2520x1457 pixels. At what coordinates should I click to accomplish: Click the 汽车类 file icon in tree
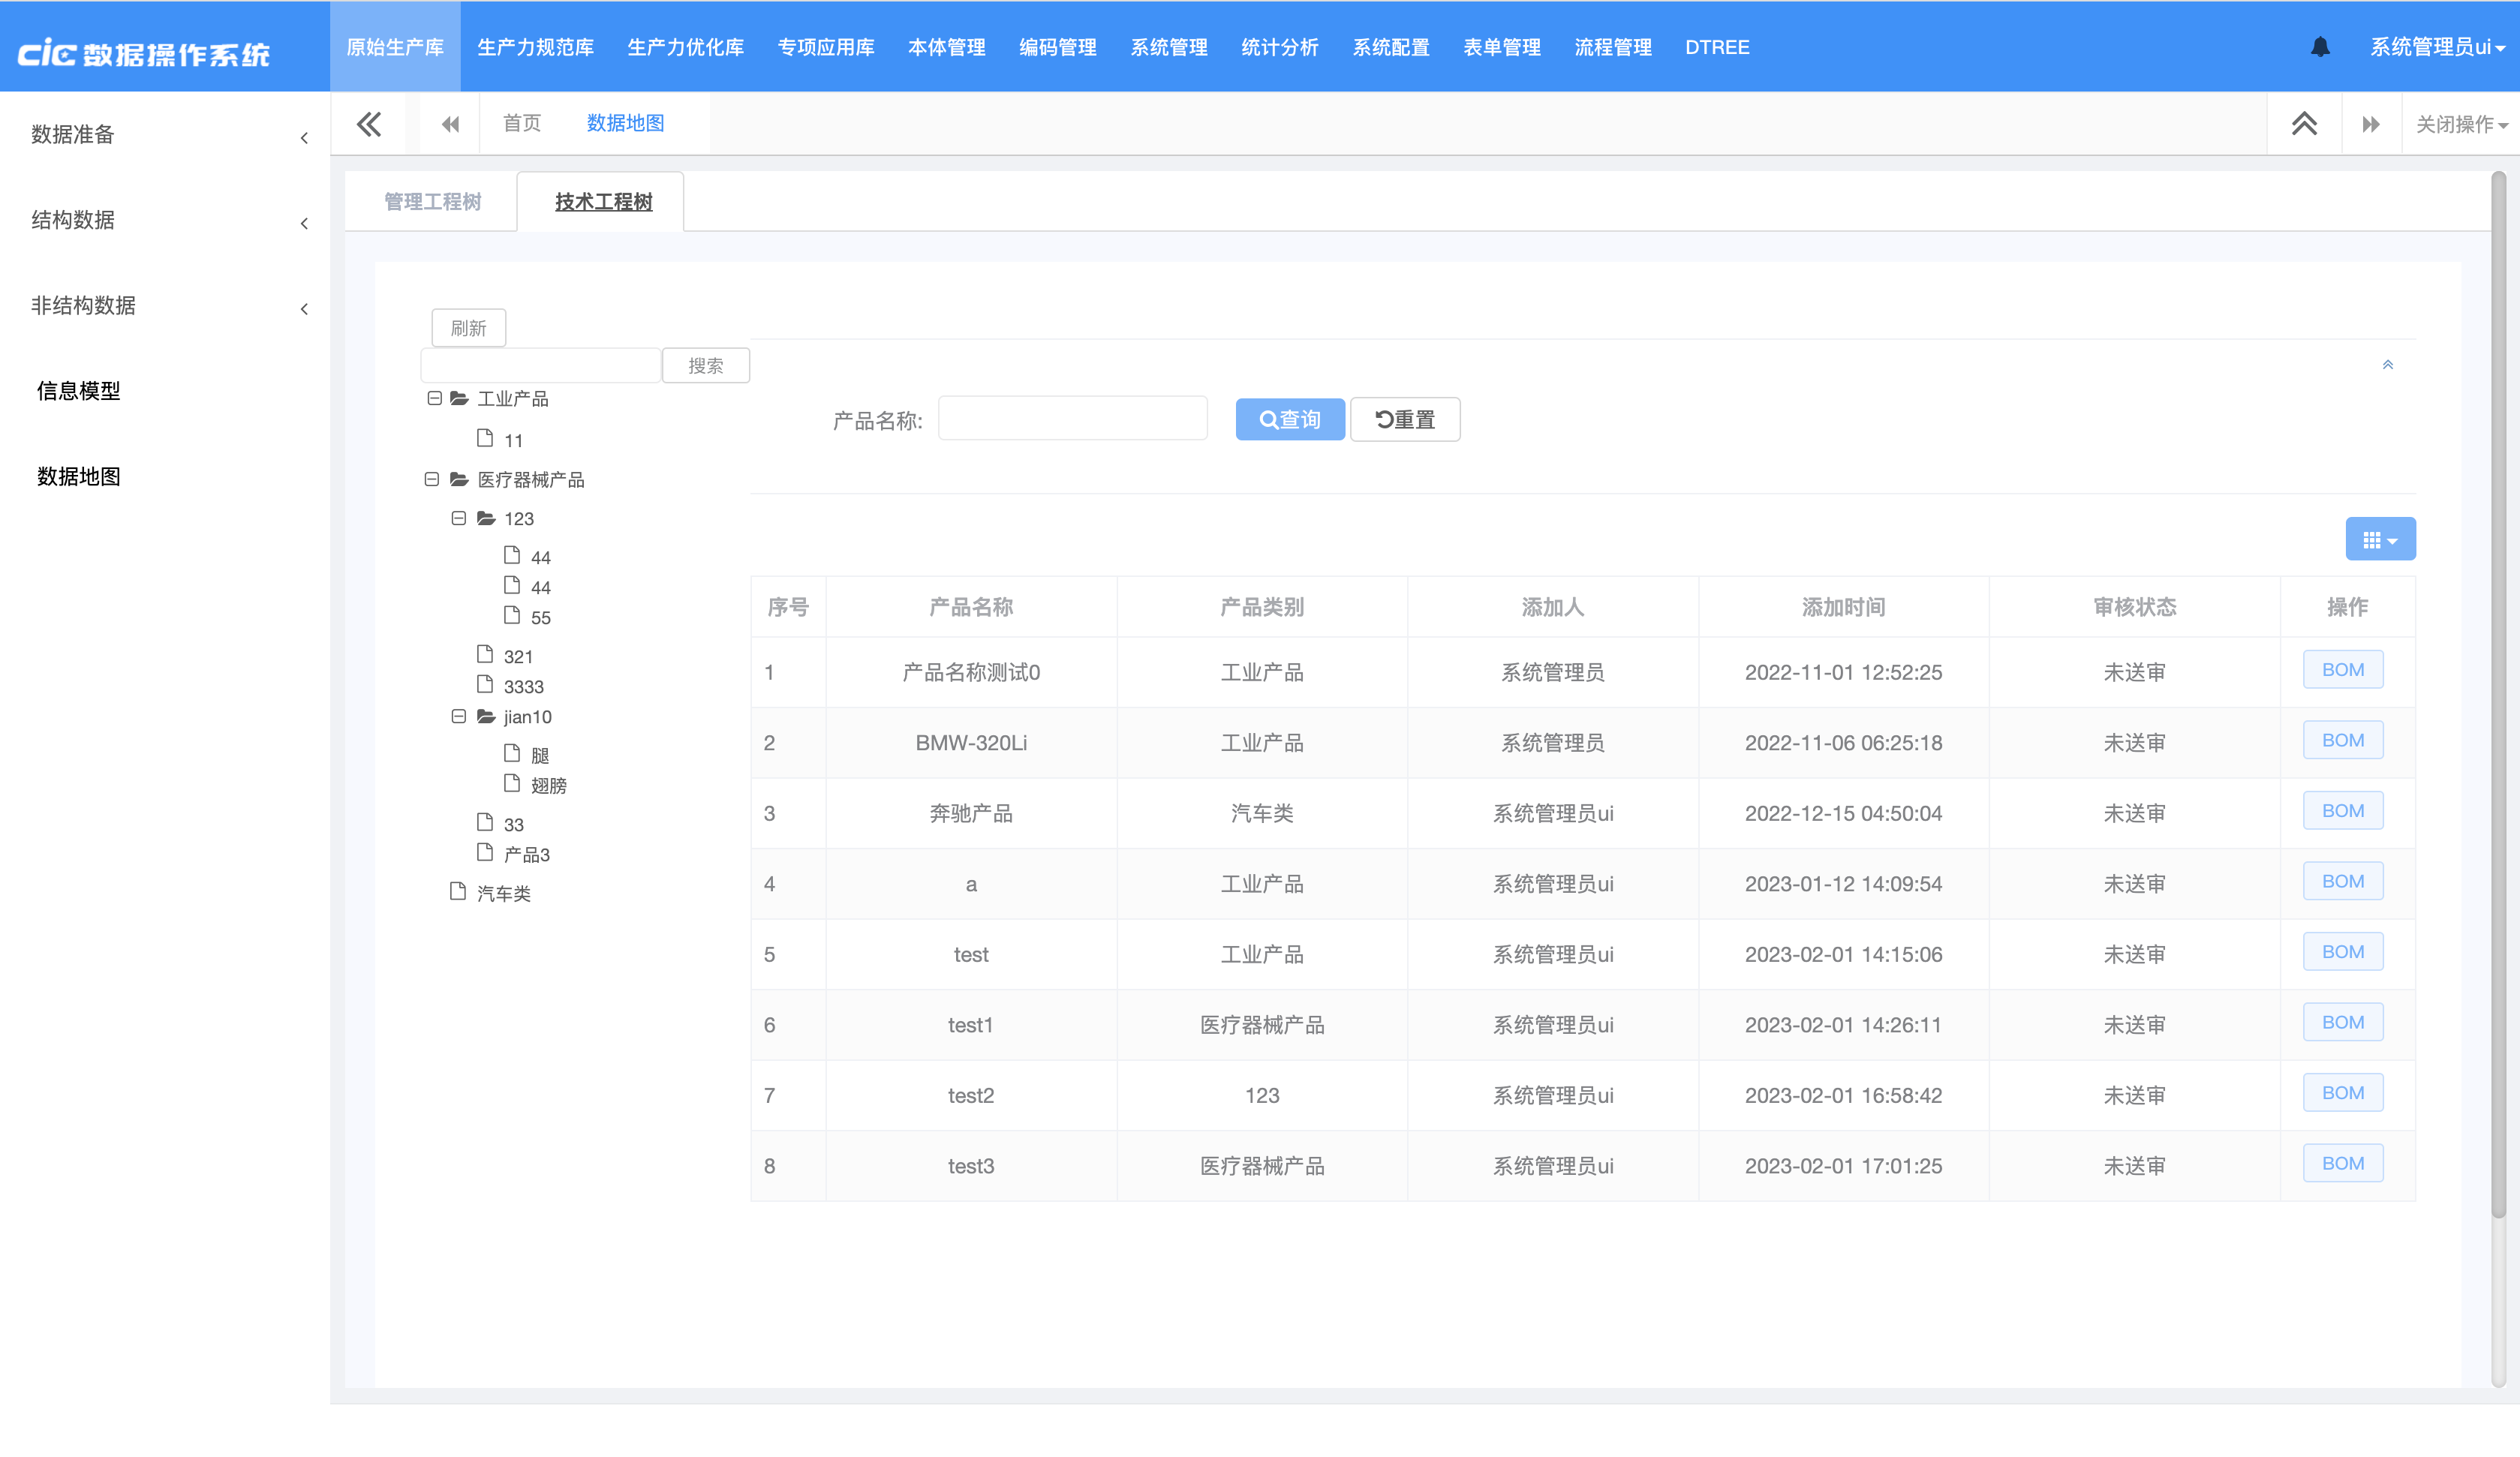458,892
